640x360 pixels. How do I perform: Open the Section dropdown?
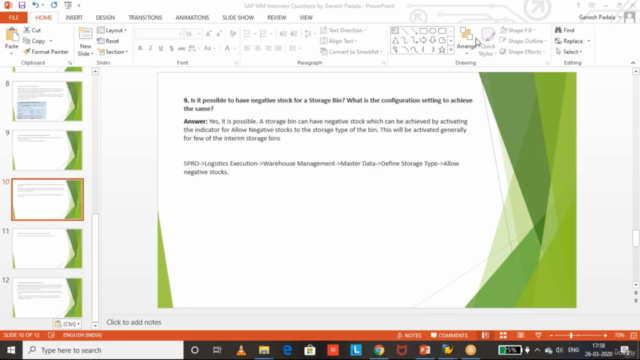pyautogui.click(x=113, y=52)
